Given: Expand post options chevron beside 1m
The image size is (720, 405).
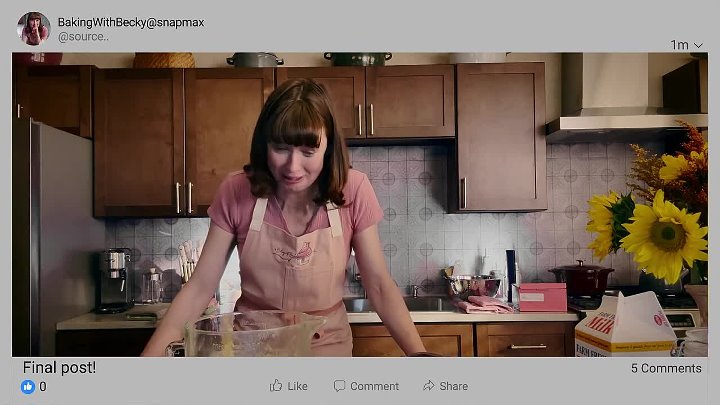Looking at the screenshot, I should pyautogui.click(x=698, y=45).
